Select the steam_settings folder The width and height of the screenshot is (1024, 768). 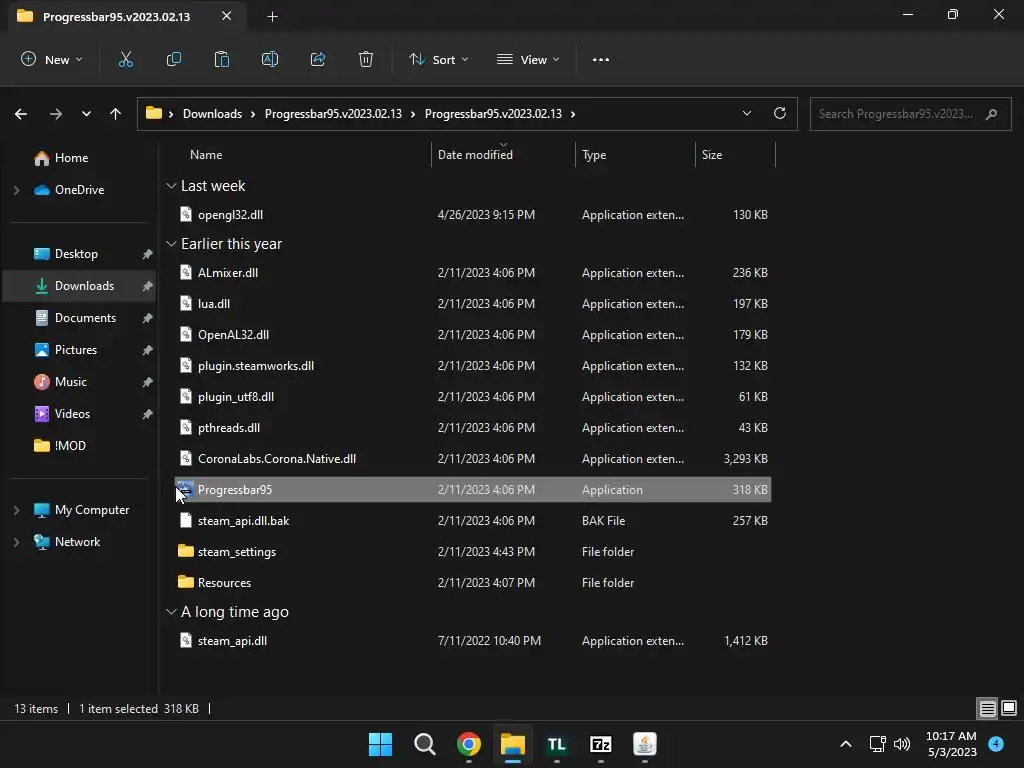tap(473, 552)
